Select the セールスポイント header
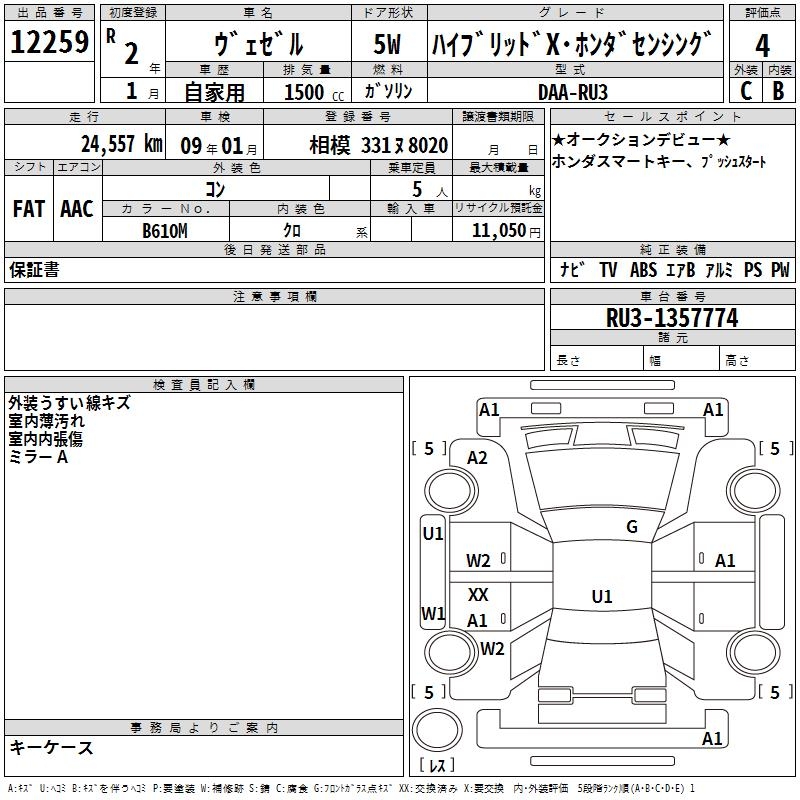 672,116
